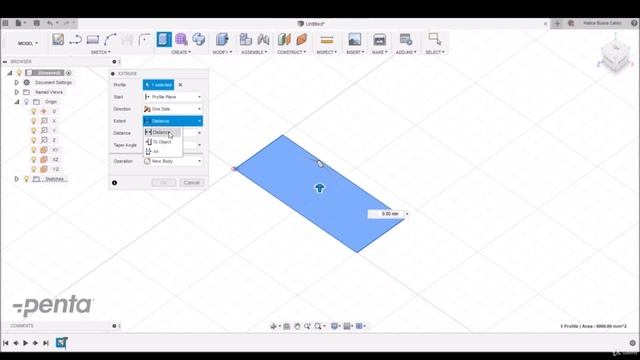Toggle visibility bulb for XZ plane

pos(33,160)
